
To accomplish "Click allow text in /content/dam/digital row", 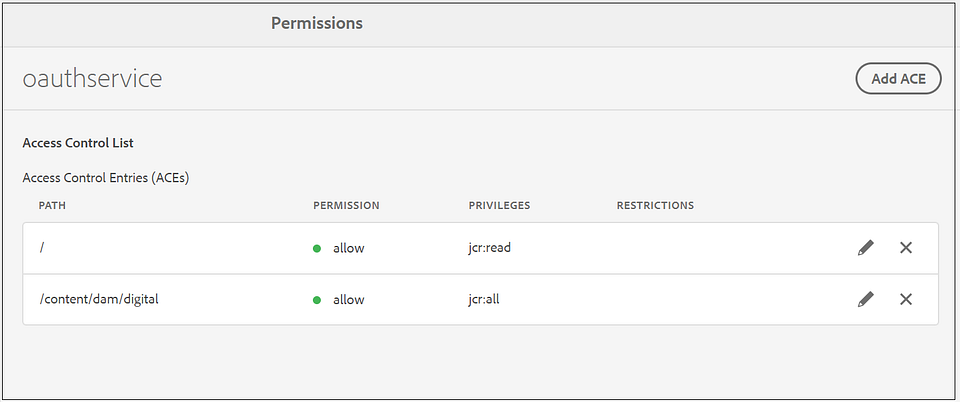I will coord(348,299).
